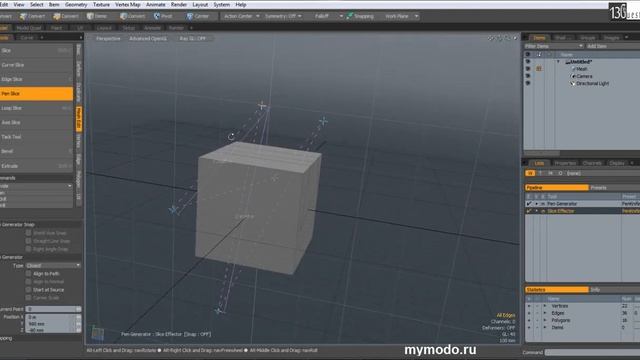The width and height of the screenshot is (640, 360).
Task: Select the Pen Slice tool
Action: pos(36,93)
